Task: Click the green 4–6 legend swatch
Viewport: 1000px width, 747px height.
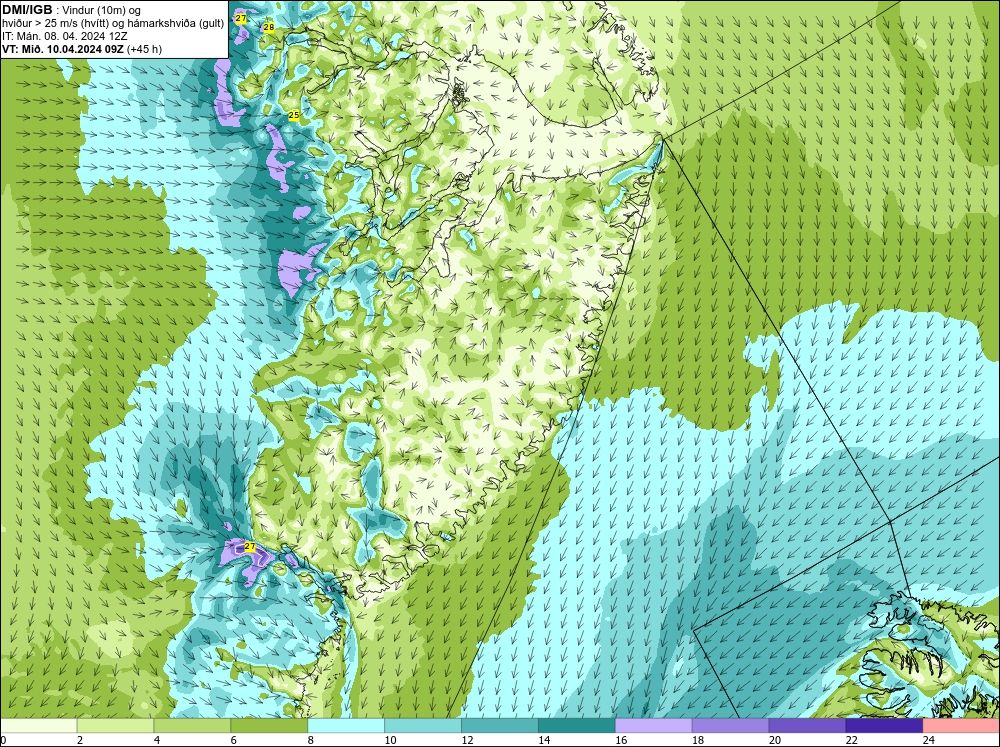Action: [x=192, y=726]
